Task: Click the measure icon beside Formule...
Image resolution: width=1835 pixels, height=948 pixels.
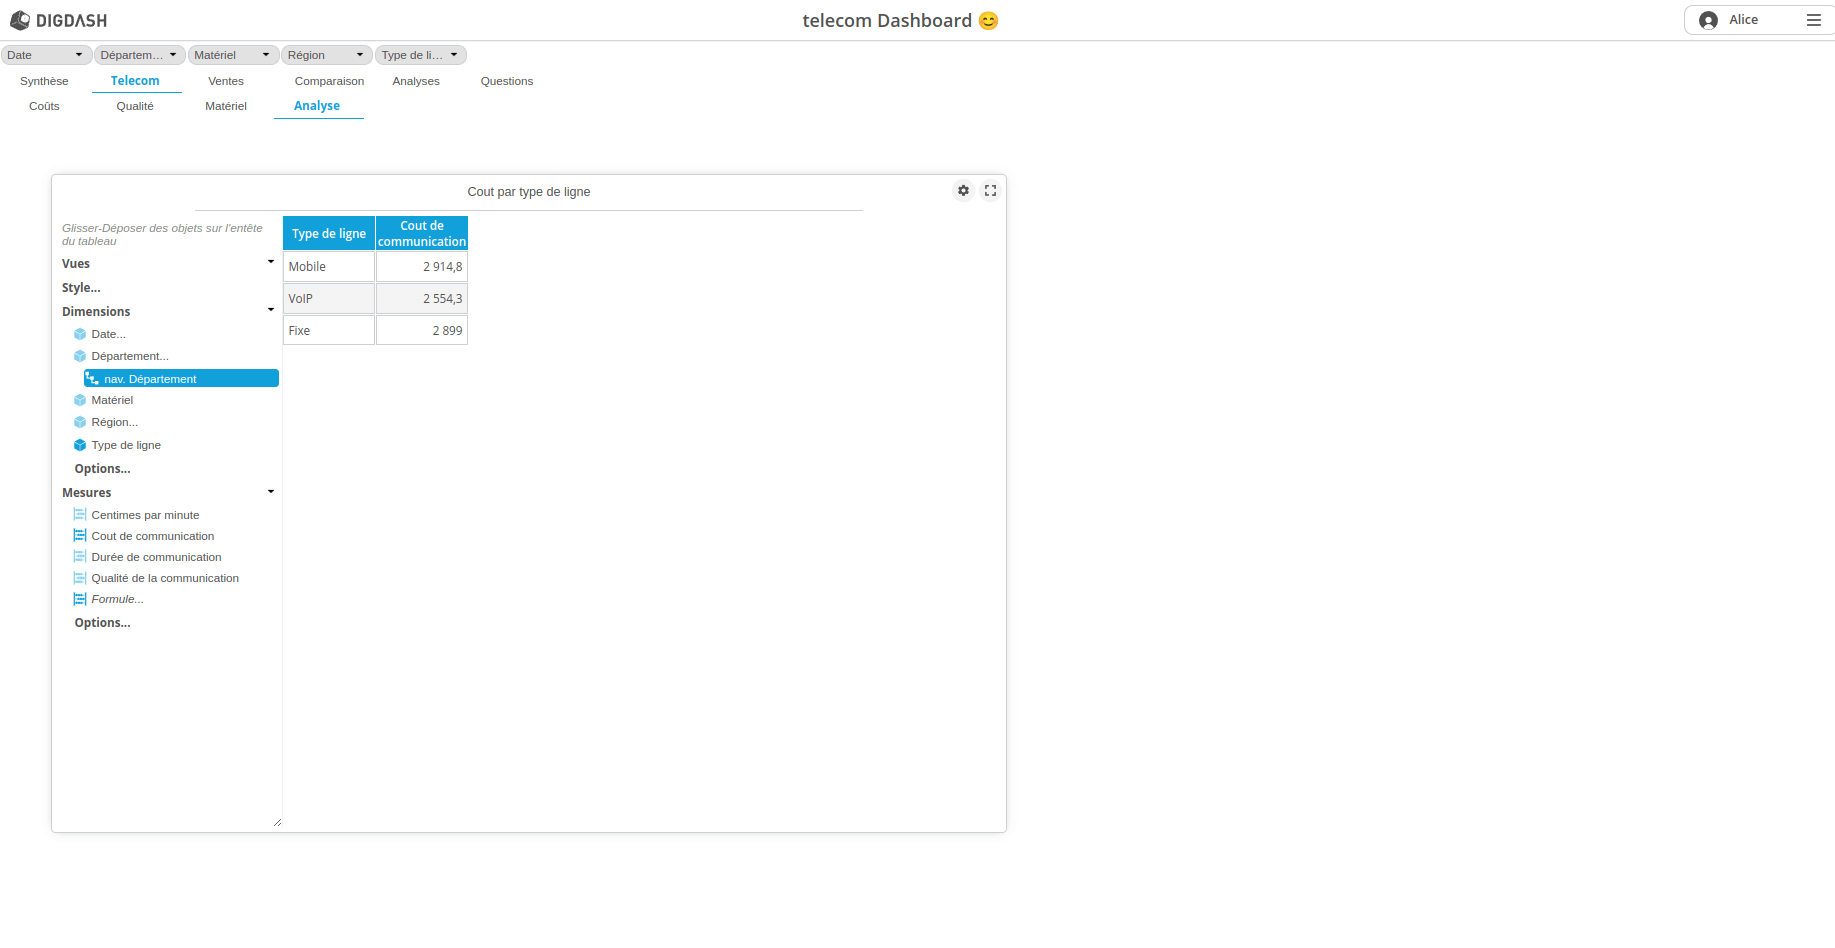Action: pos(80,599)
